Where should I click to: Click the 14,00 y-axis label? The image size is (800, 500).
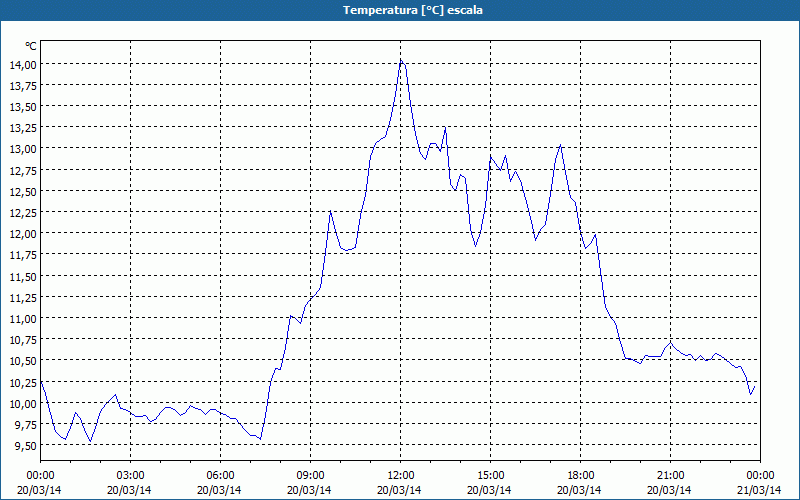click(23, 64)
